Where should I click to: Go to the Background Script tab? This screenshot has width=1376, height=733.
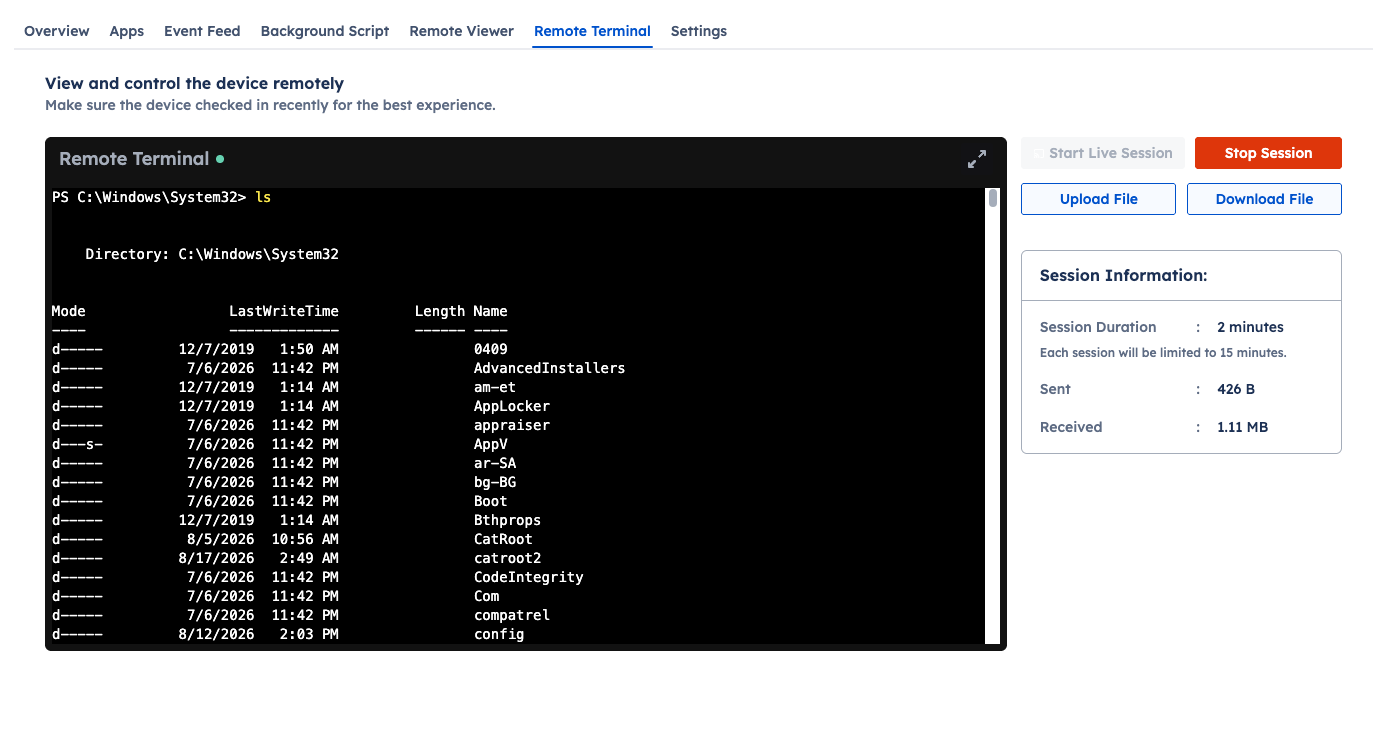(325, 31)
